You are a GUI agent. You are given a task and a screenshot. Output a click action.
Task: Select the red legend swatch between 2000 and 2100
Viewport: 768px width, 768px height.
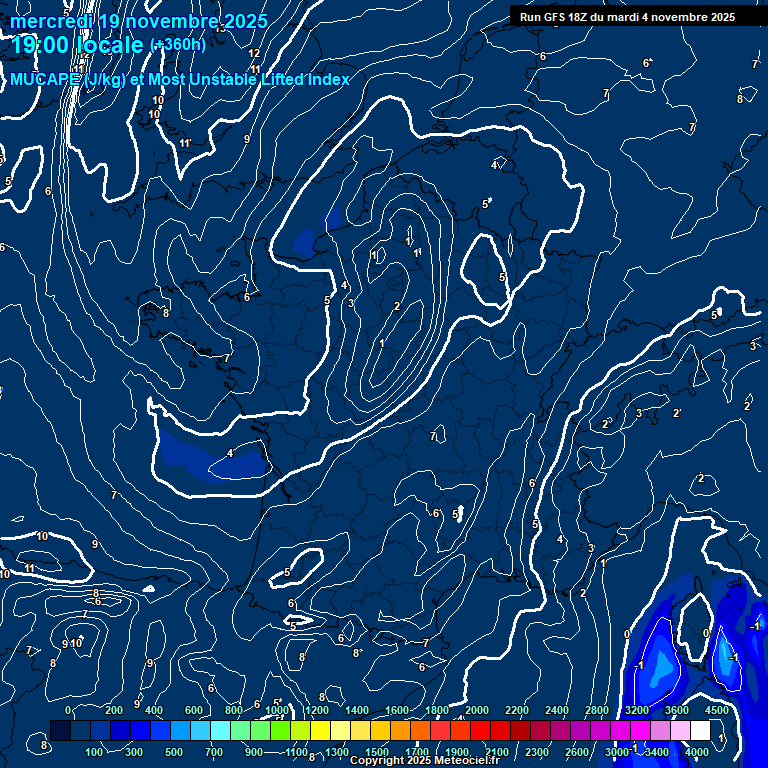click(480, 730)
